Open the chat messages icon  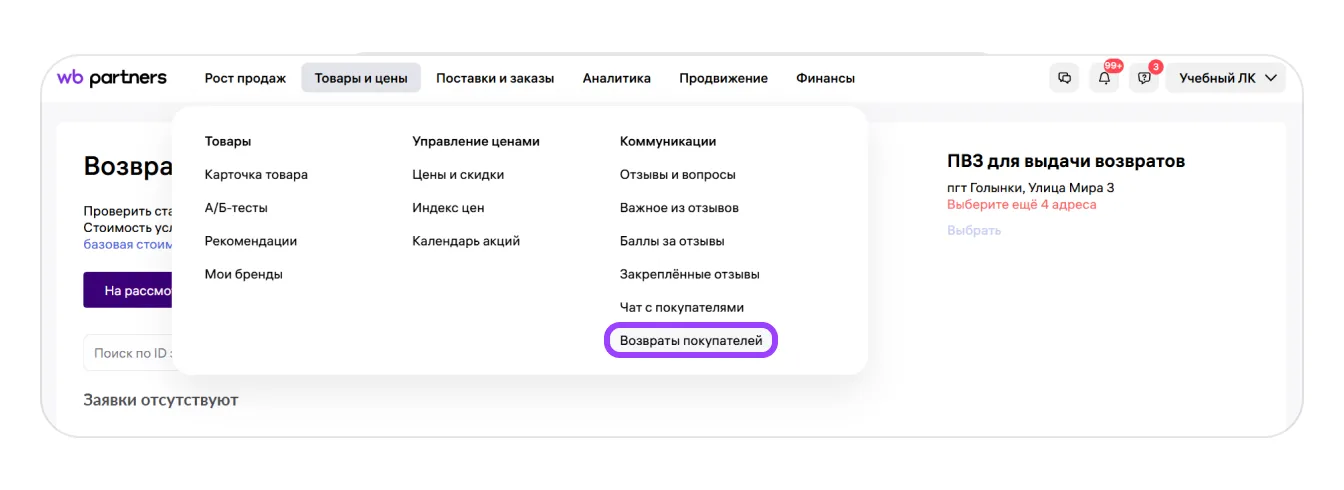1064,78
